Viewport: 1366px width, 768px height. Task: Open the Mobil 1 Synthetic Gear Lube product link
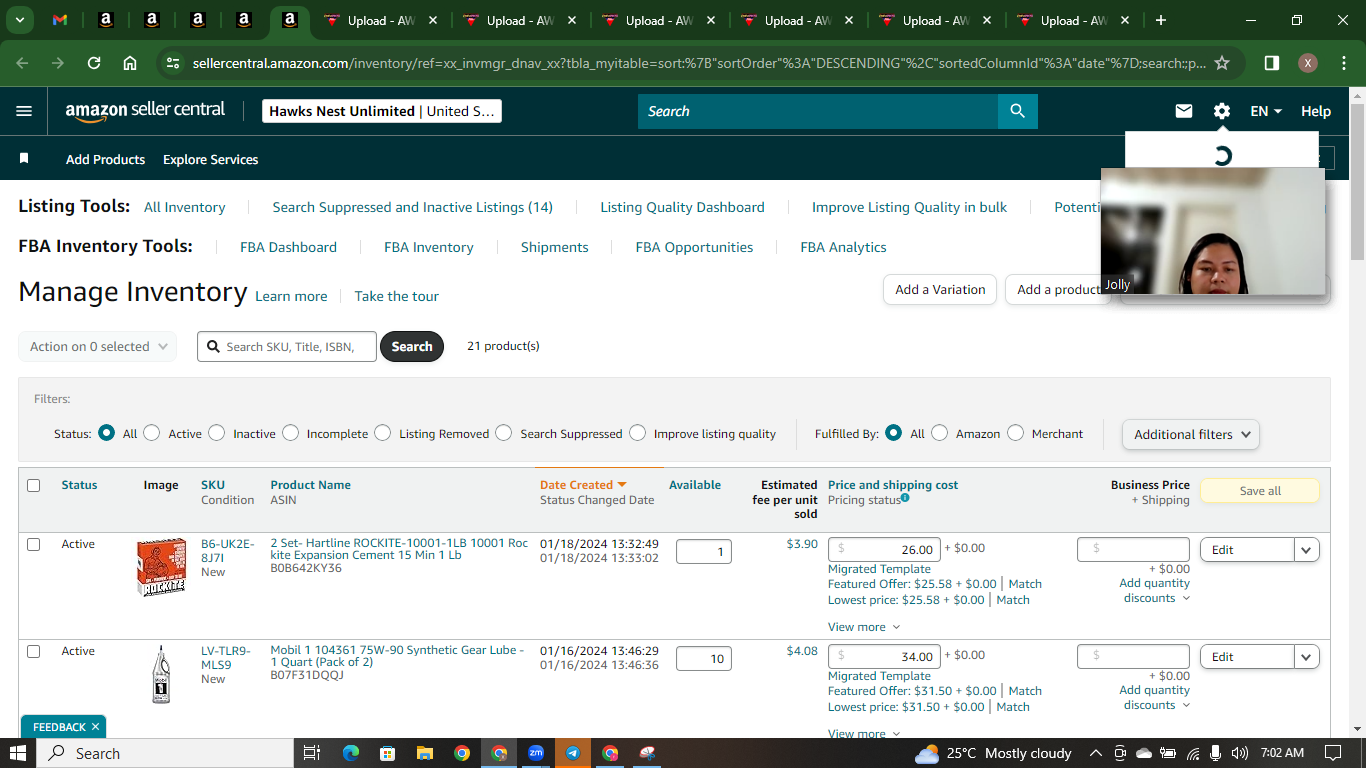pos(397,656)
